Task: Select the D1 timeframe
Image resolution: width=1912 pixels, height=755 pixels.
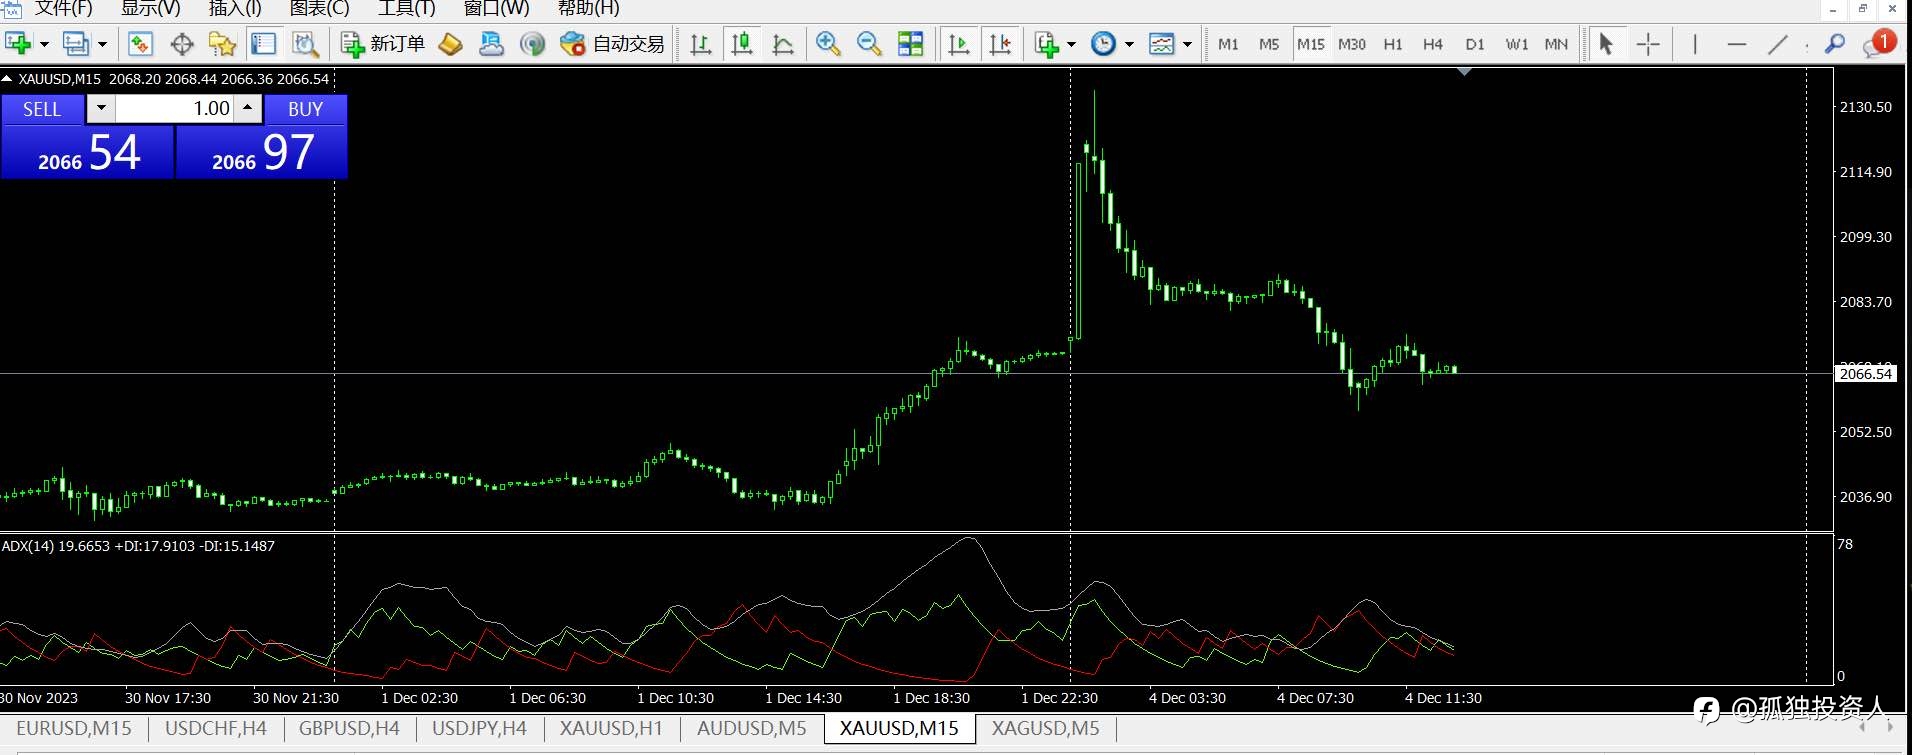Action: [x=1475, y=44]
